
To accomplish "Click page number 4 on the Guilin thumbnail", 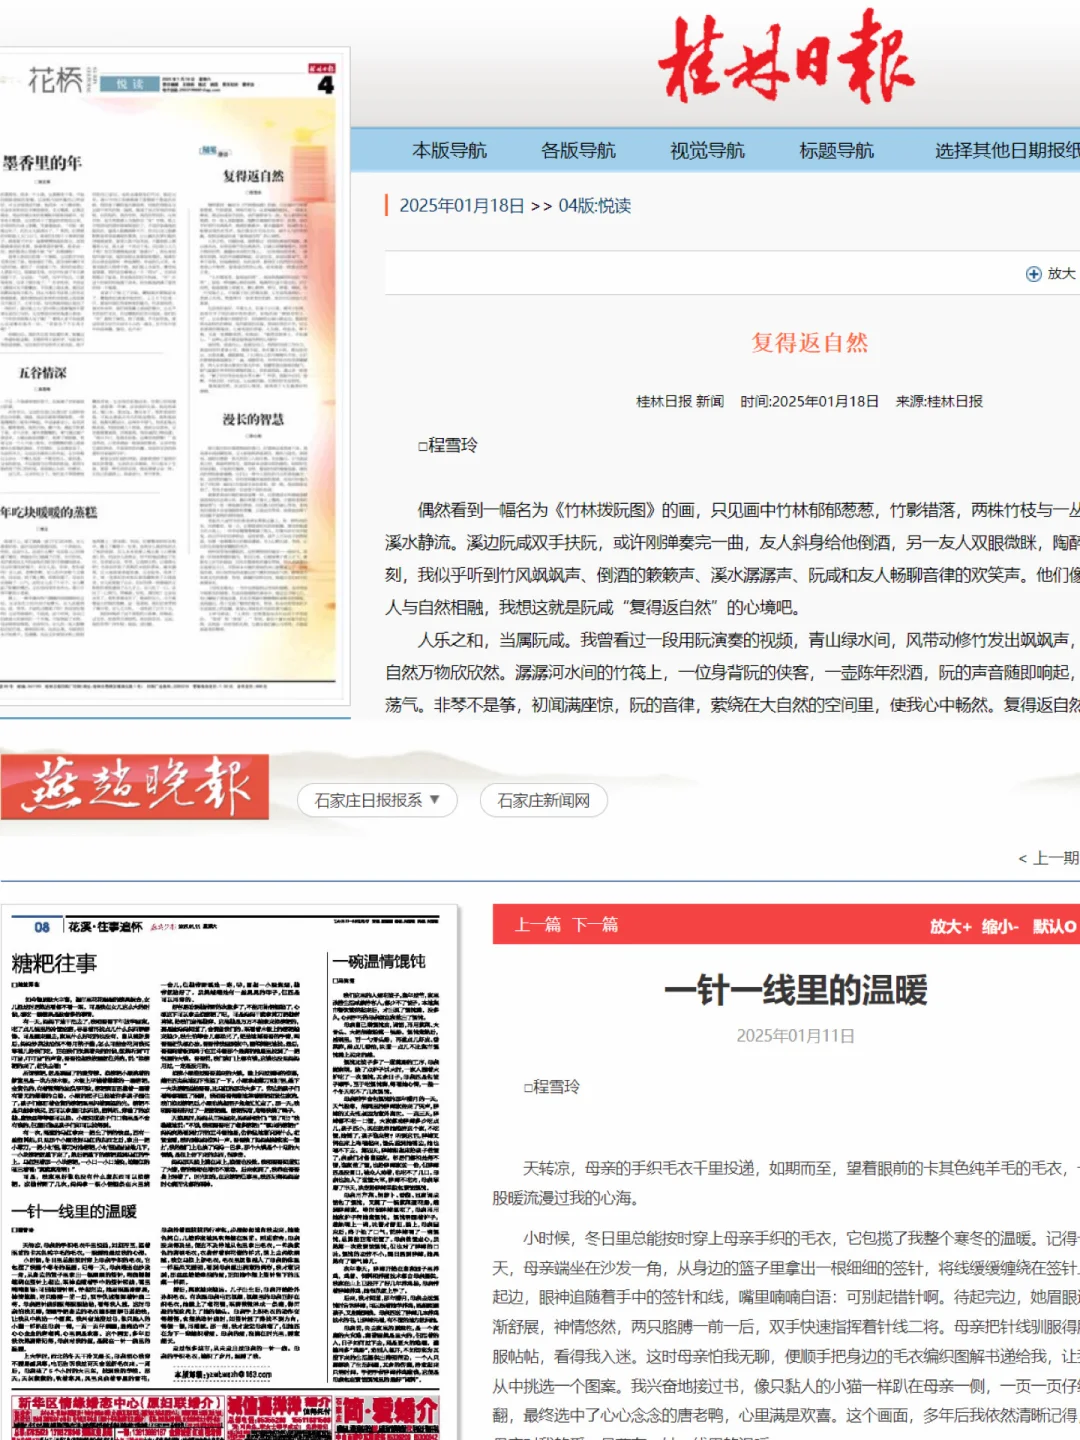I will point(325,85).
